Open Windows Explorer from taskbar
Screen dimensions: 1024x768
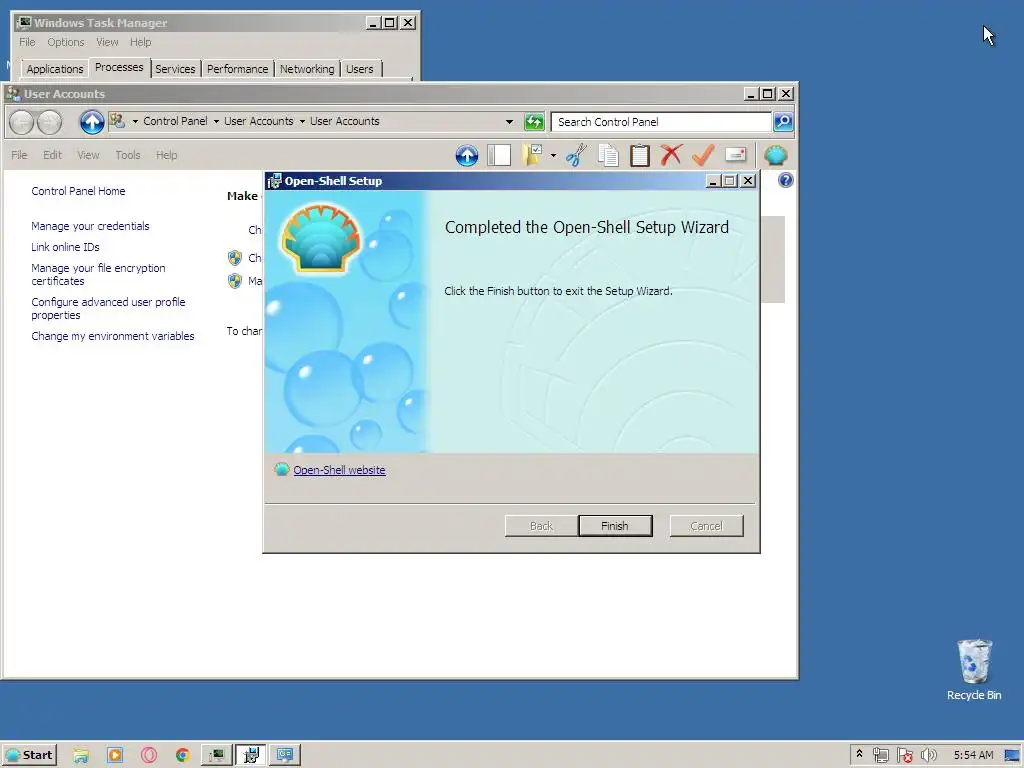[81, 756]
